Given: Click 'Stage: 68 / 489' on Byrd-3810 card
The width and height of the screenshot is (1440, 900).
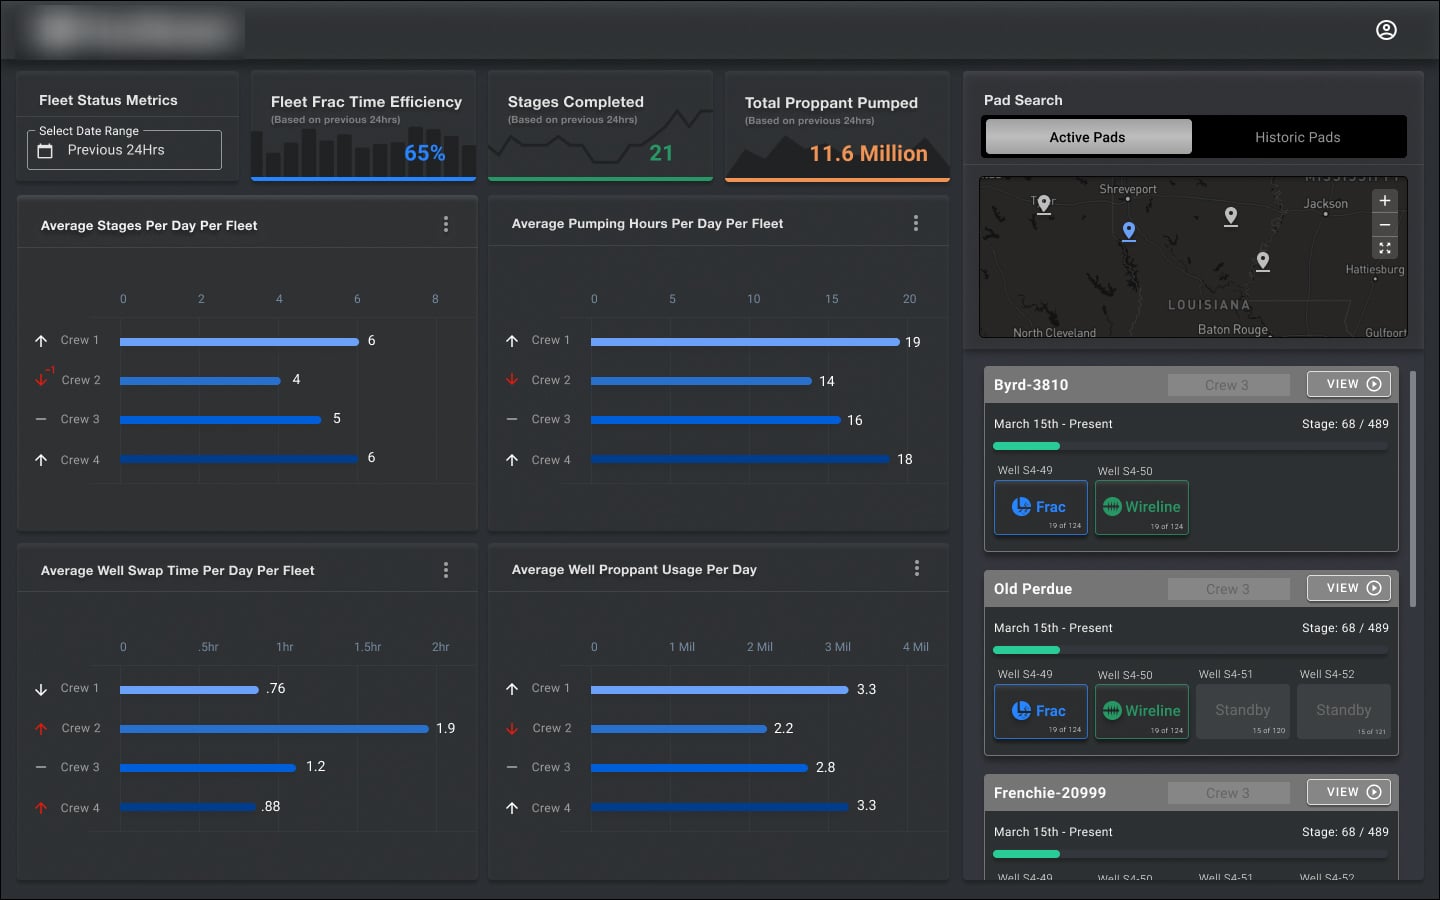Looking at the screenshot, I should pos(1345,424).
